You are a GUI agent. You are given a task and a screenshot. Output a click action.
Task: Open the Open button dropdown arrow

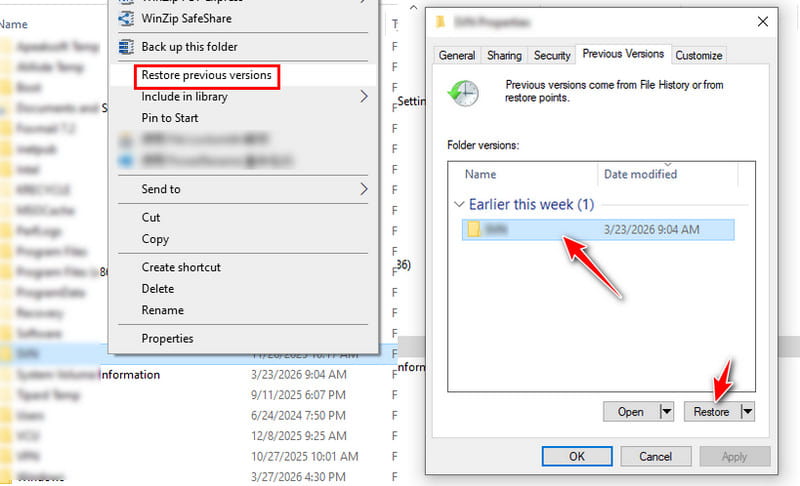click(666, 412)
